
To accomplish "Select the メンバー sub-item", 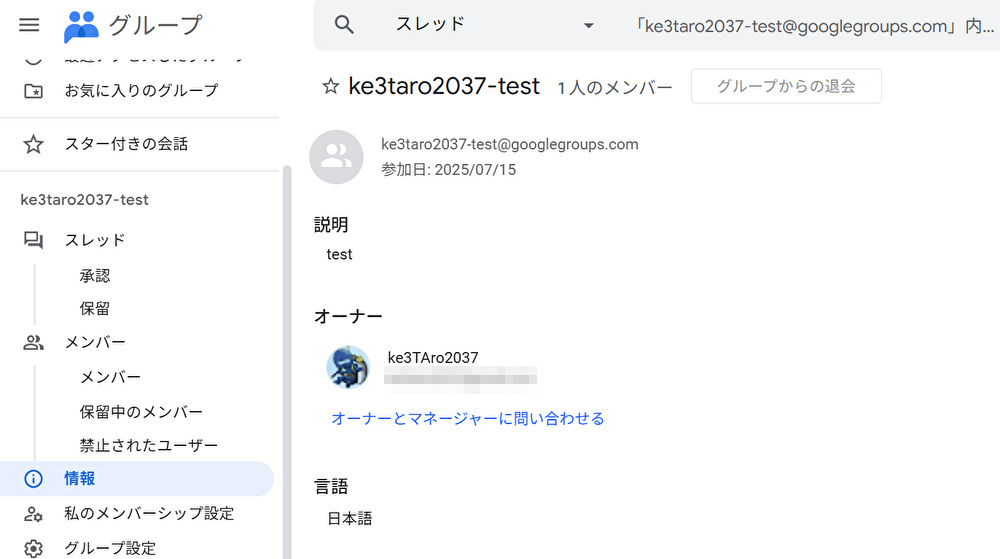I will pyautogui.click(x=110, y=377).
